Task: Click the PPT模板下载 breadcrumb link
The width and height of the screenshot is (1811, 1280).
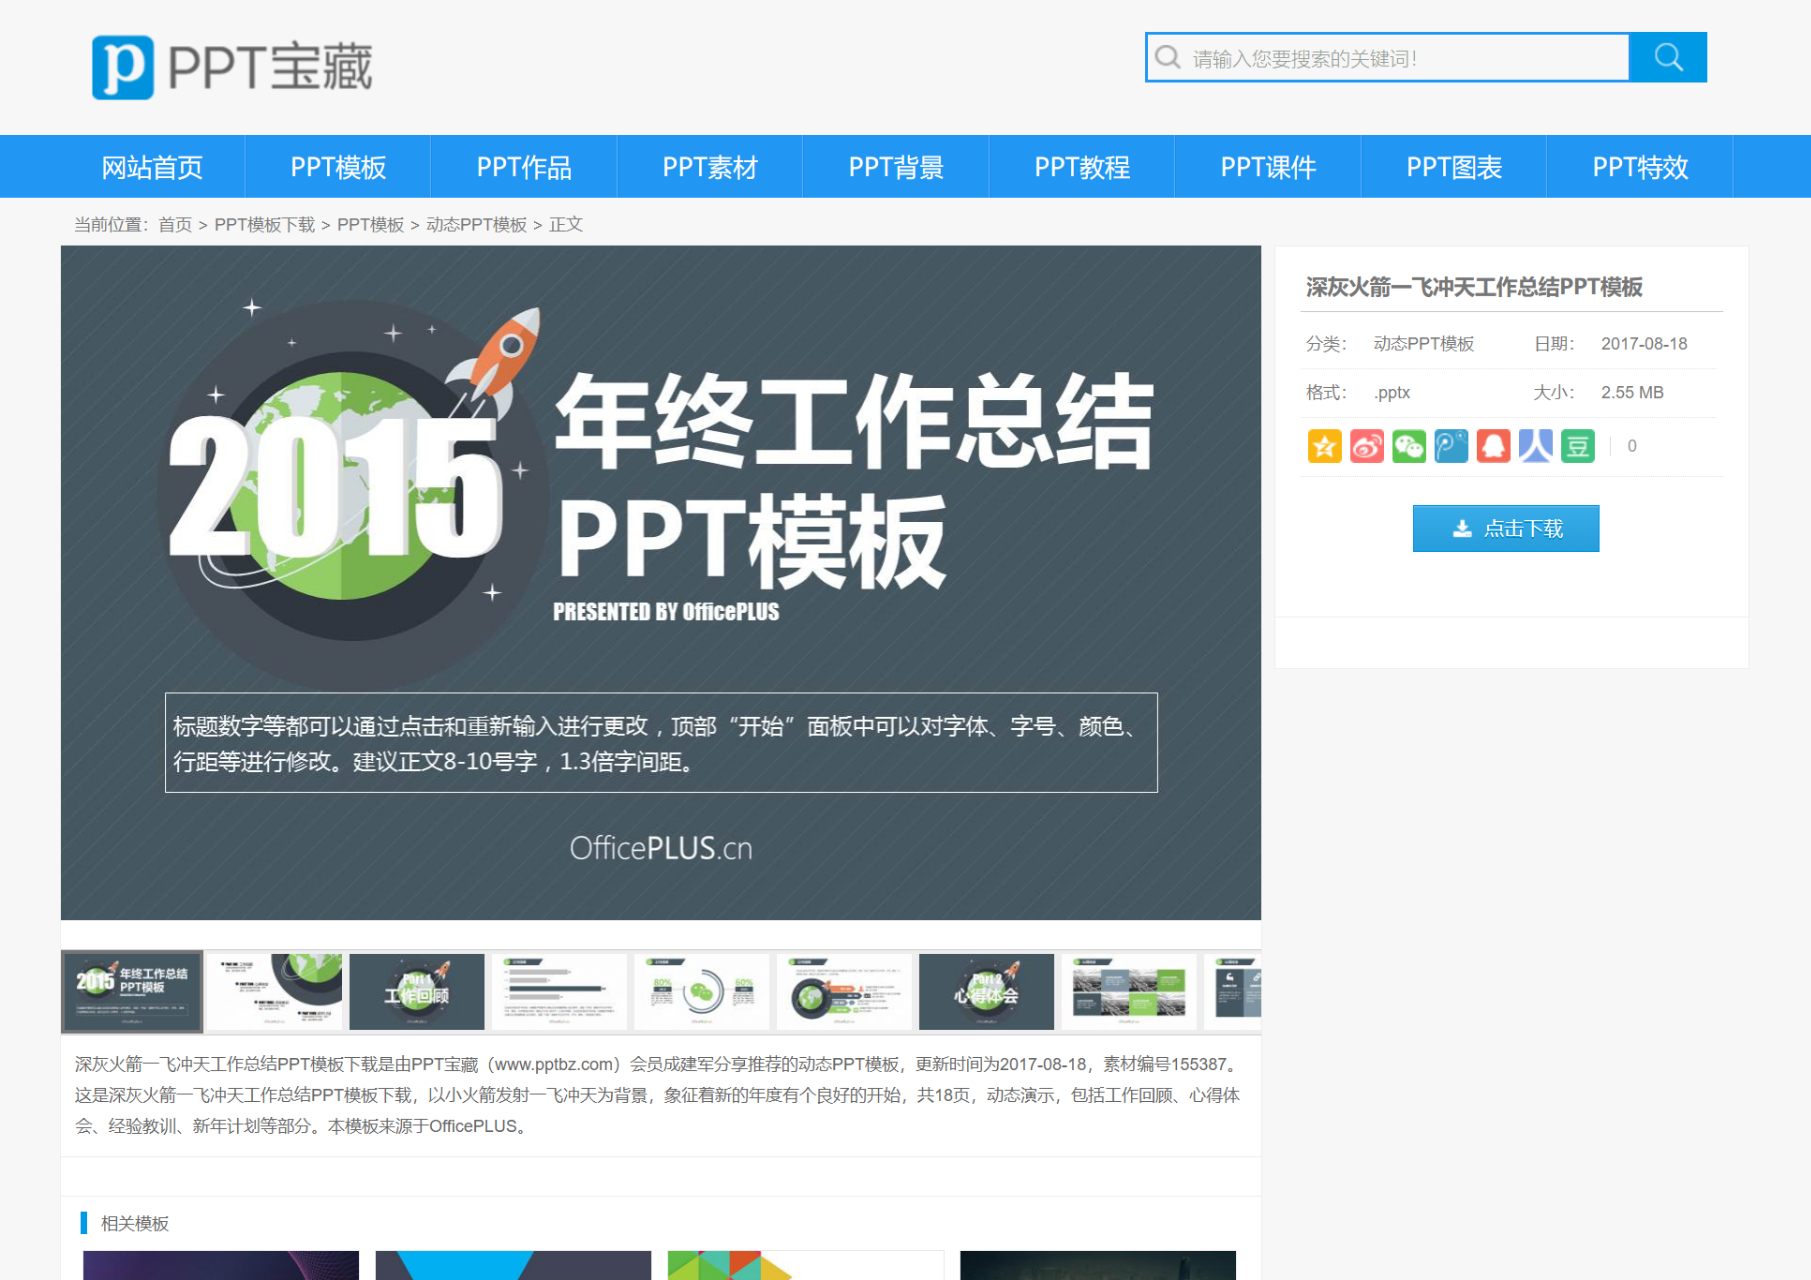Action: [x=264, y=225]
